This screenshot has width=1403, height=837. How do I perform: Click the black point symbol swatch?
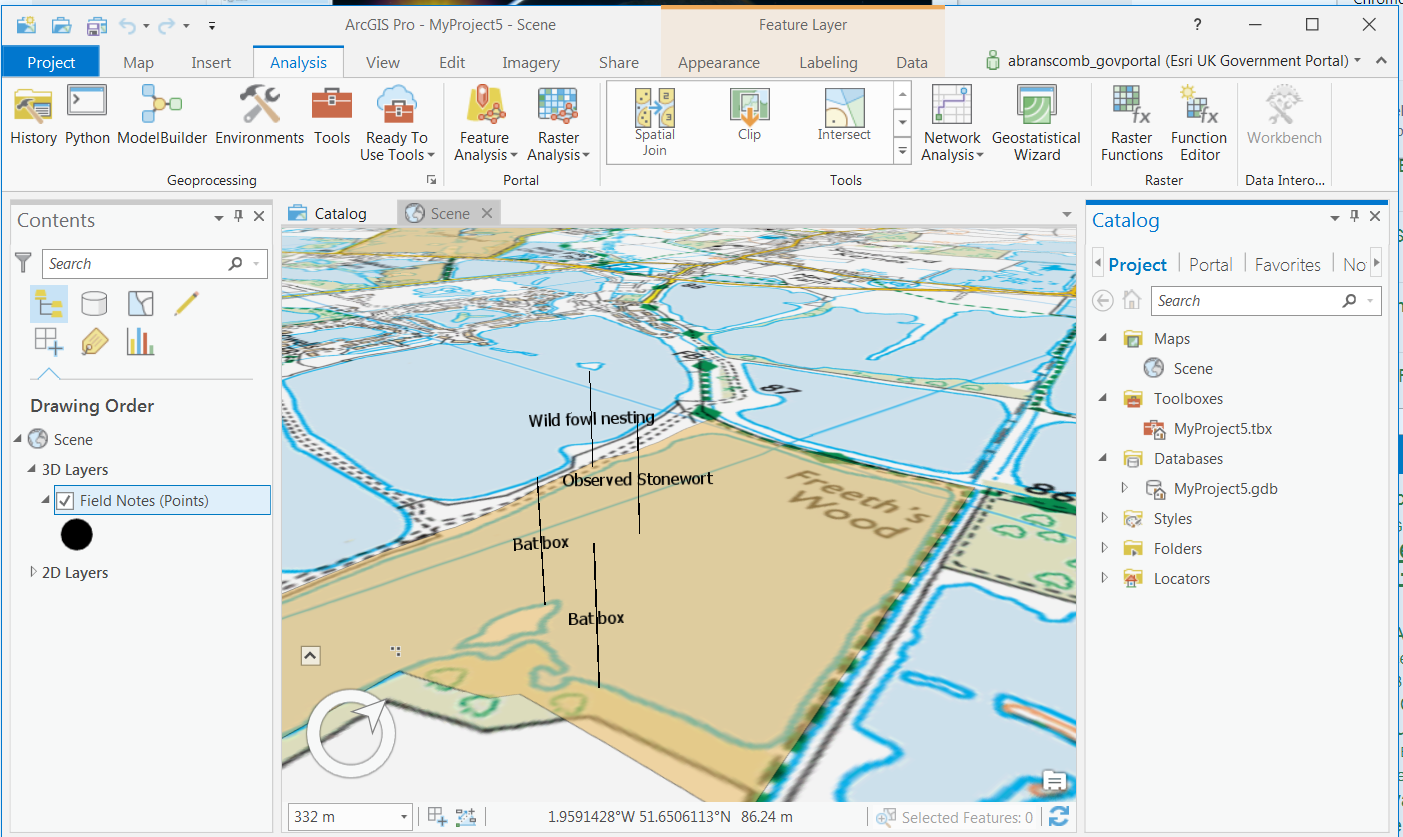click(x=77, y=535)
